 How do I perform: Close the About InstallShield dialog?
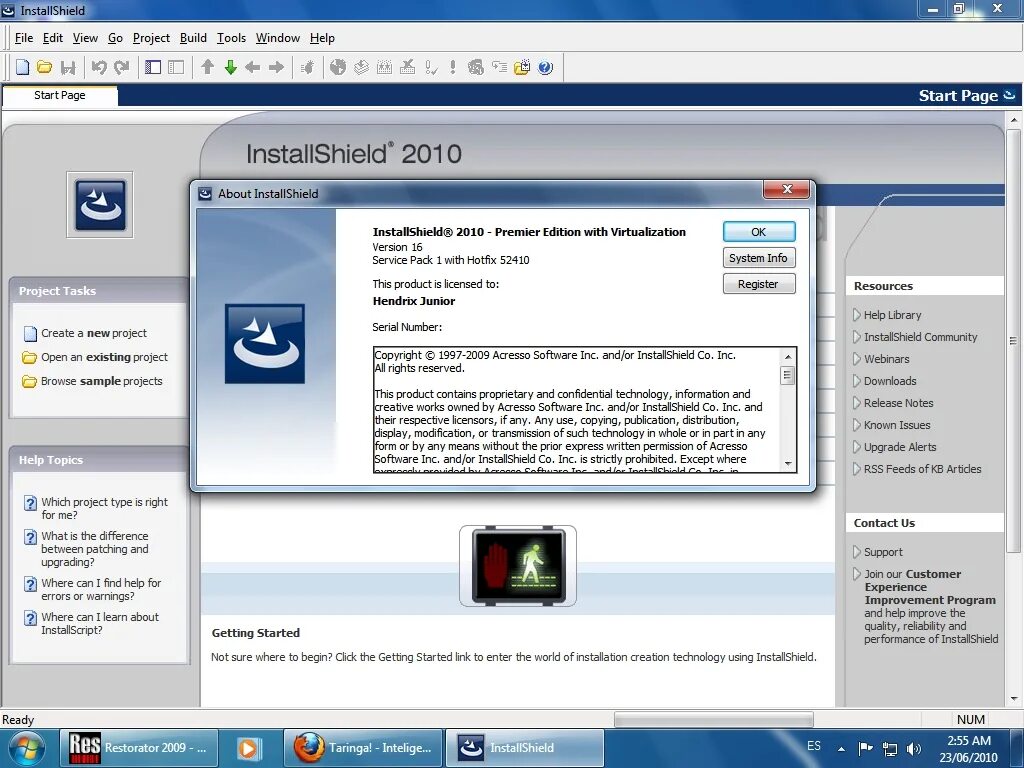click(787, 189)
